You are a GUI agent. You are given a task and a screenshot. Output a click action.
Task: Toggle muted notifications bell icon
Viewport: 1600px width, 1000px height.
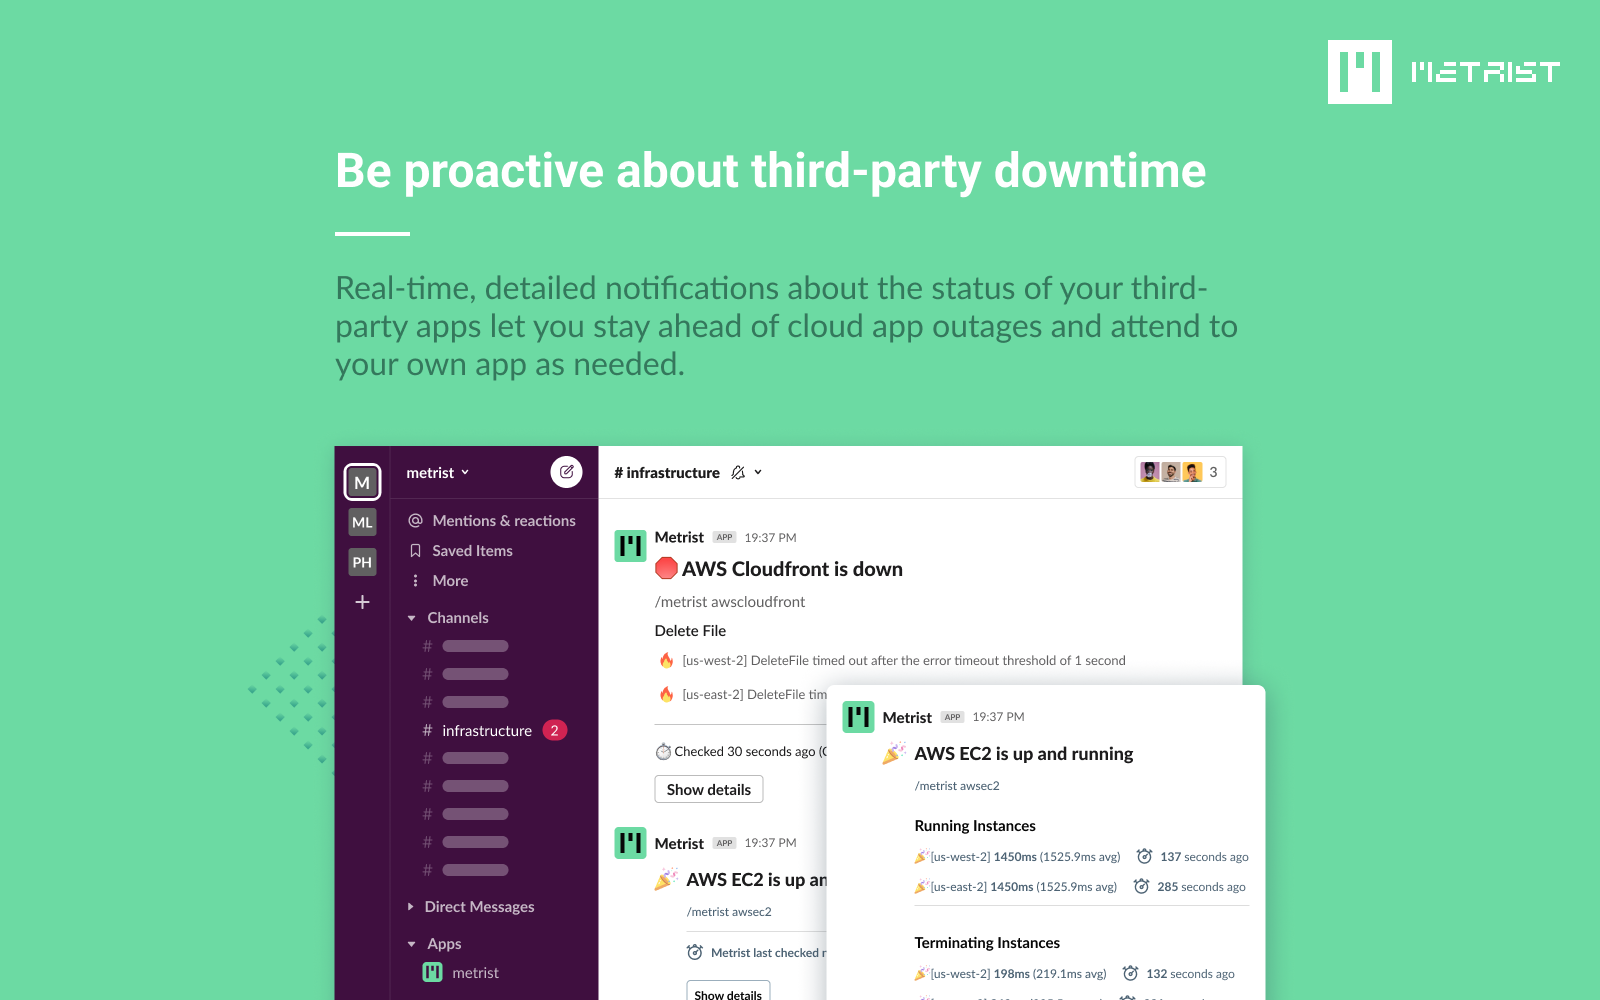click(738, 473)
